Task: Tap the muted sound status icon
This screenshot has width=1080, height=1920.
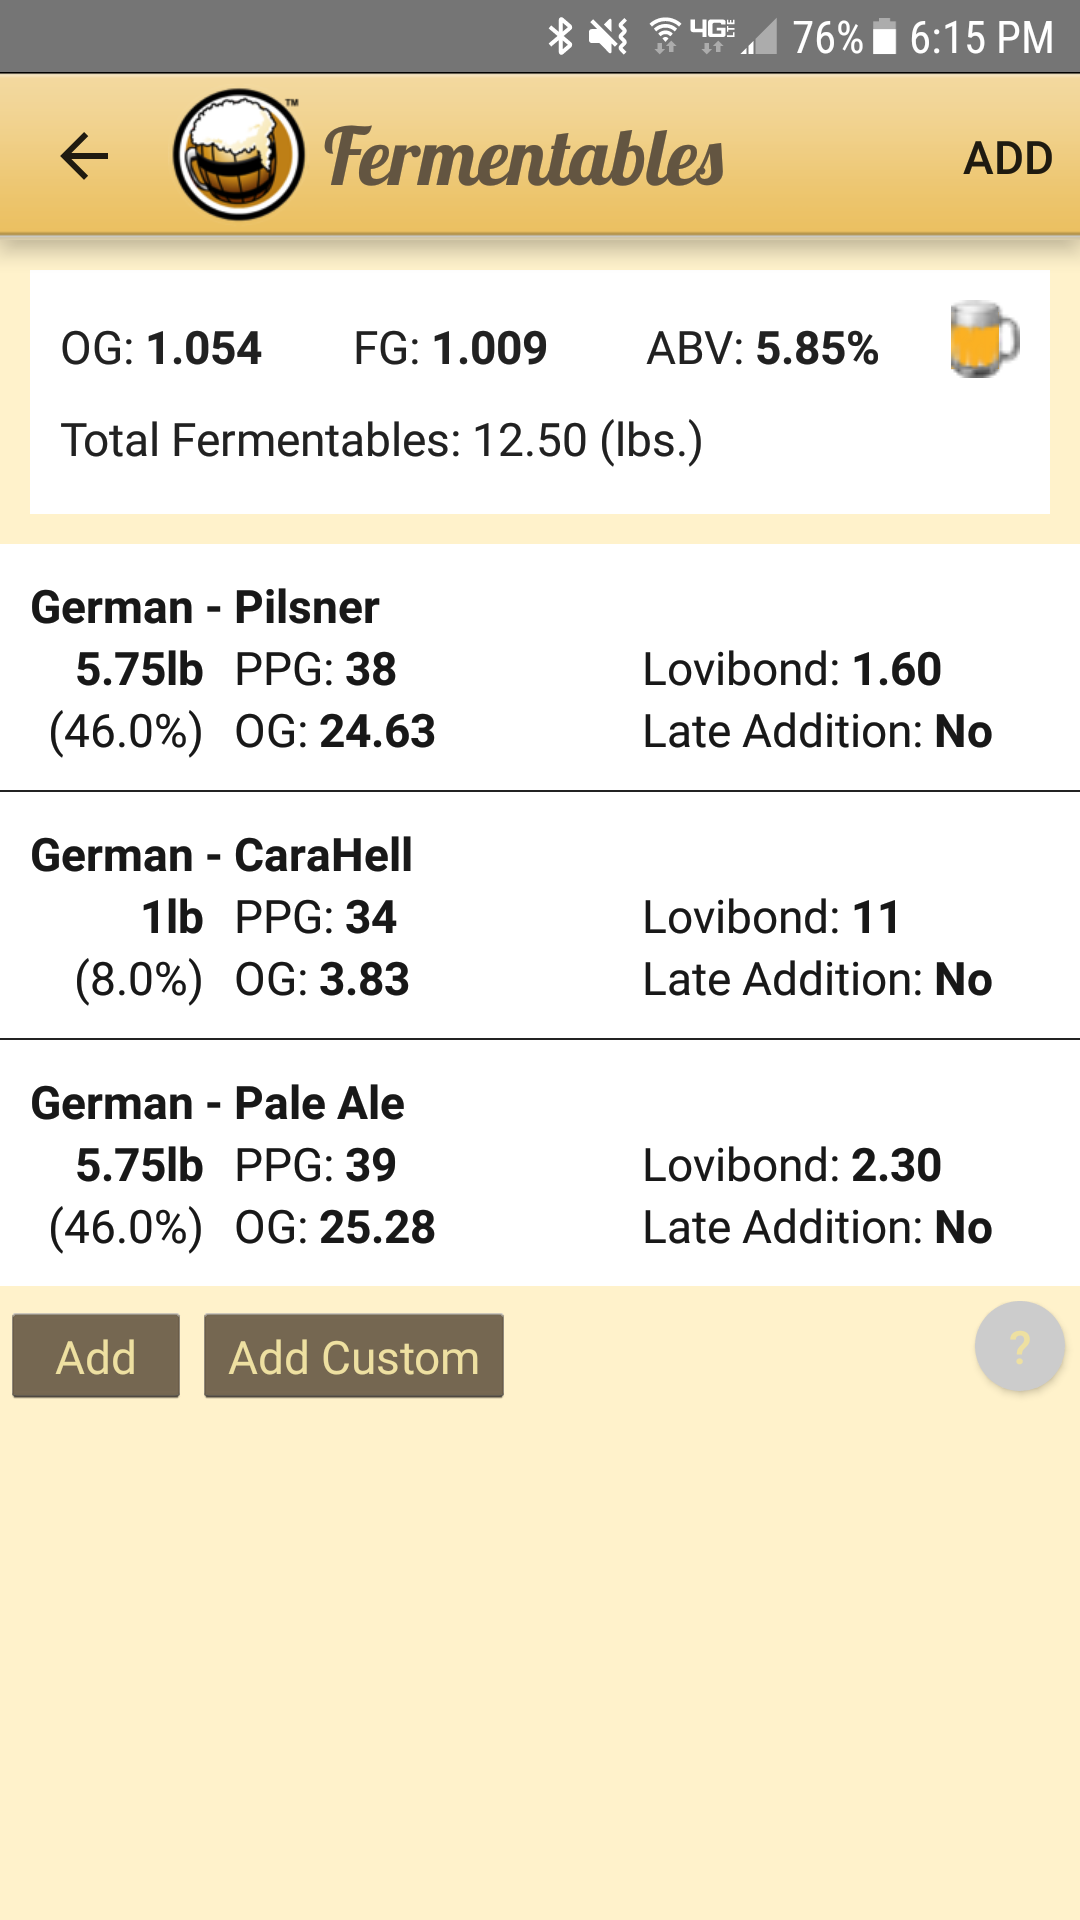Action: (x=607, y=38)
